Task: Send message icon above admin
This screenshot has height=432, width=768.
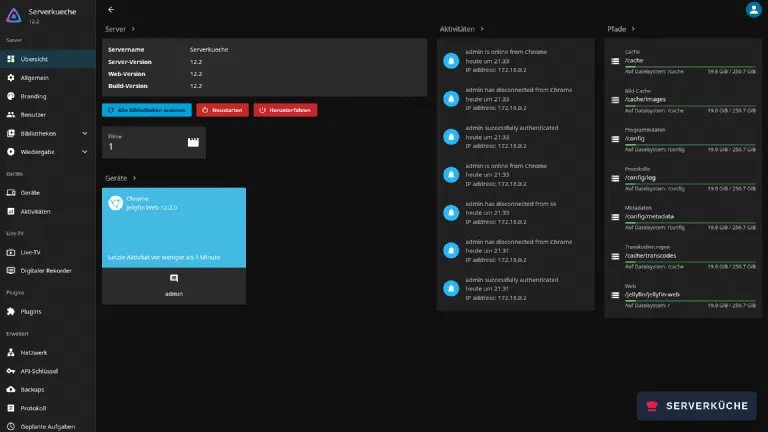Action: click(x=174, y=278)
